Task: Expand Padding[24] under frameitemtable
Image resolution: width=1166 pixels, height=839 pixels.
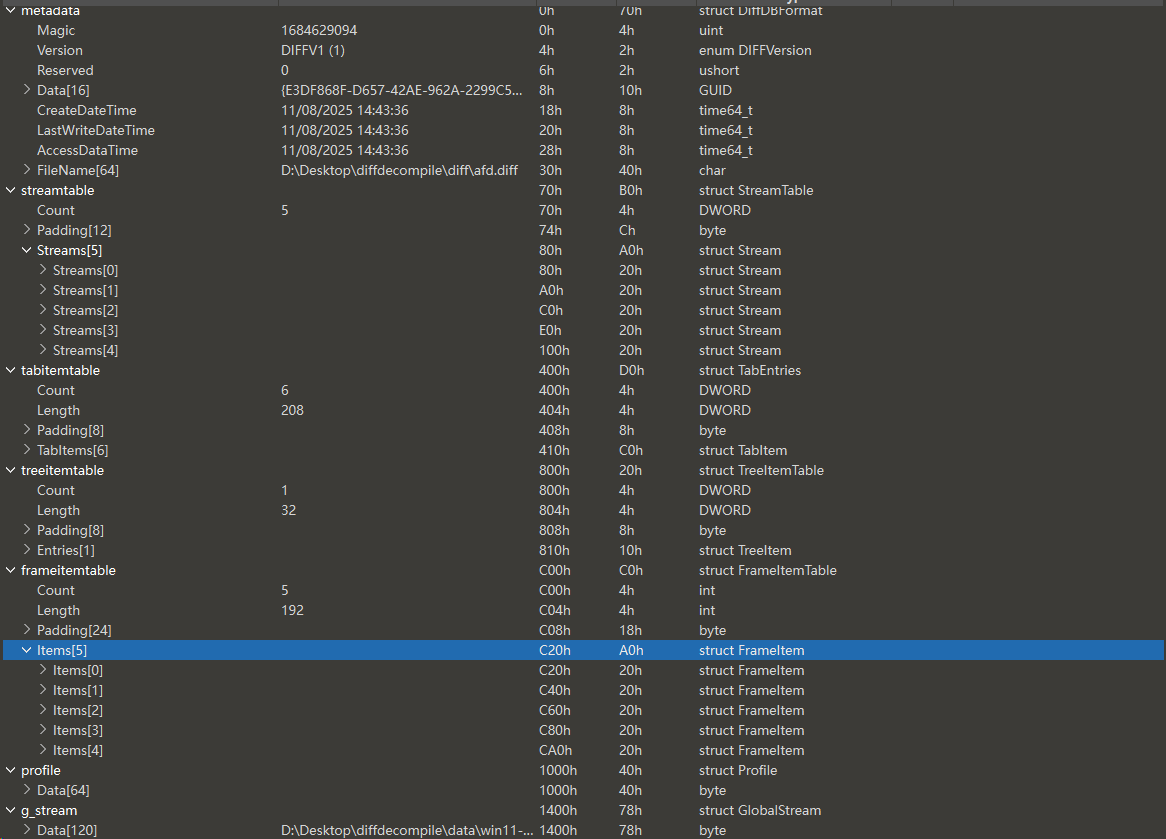Action: [x=27, y=630]
